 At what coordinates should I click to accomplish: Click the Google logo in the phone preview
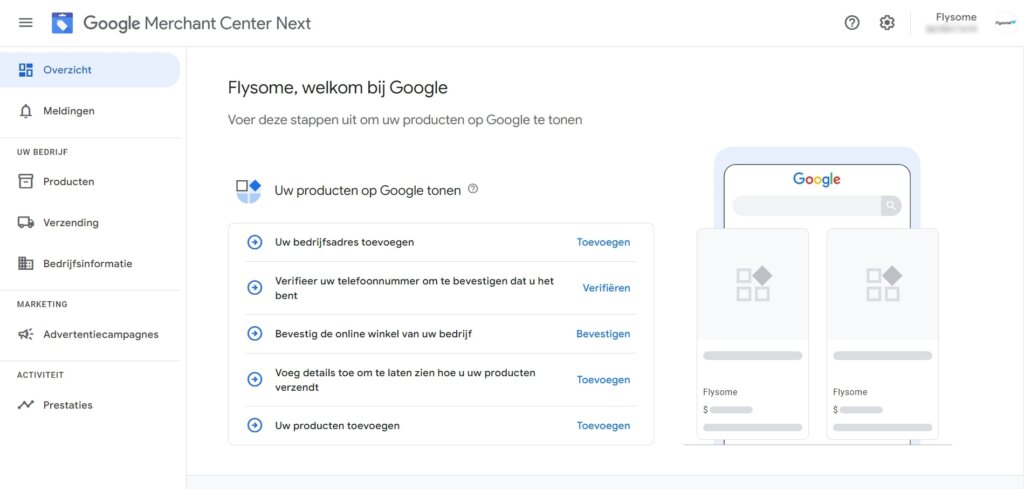(x=816, y=179)
